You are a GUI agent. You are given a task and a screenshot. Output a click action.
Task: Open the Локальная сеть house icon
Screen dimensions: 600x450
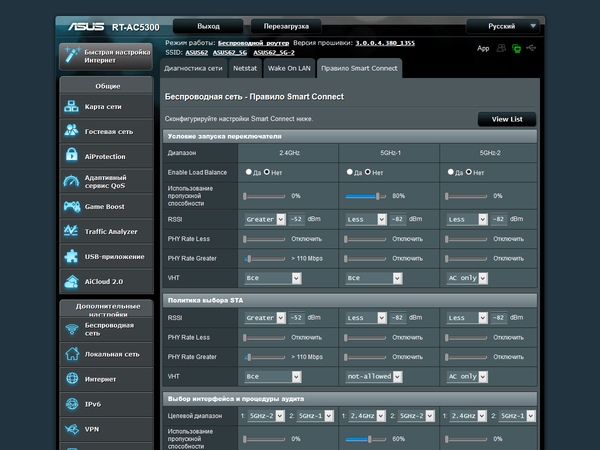point(73,354)
